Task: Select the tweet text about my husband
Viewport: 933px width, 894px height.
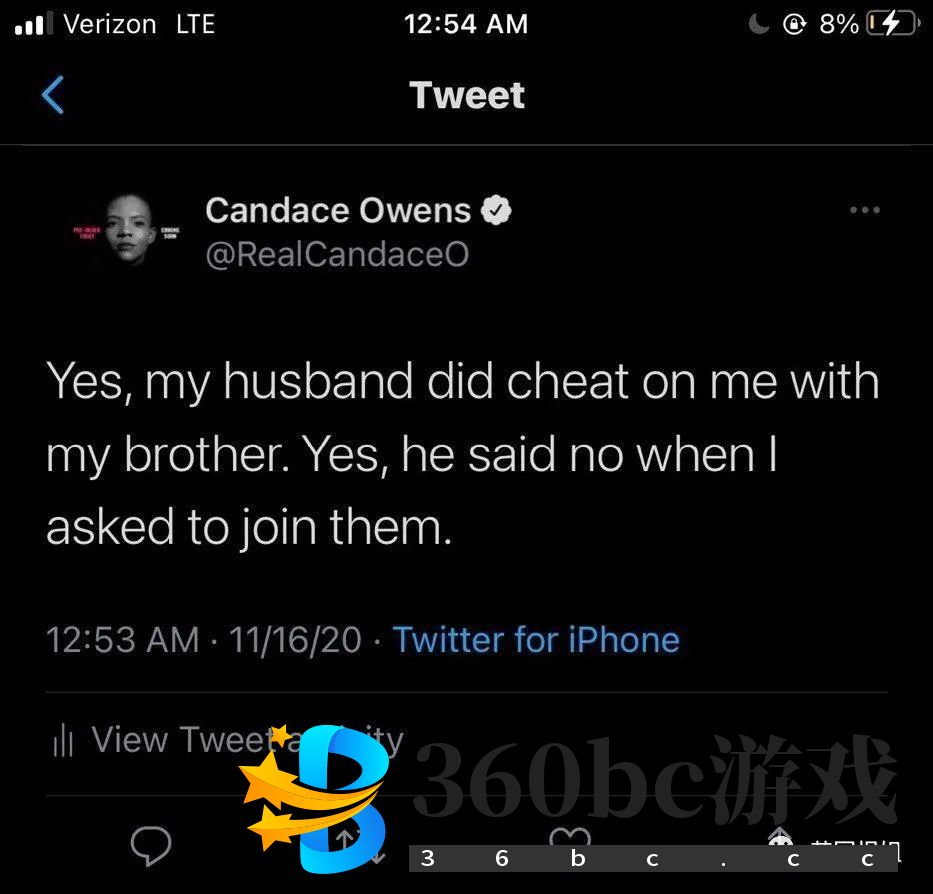Action: [x=463, y=454]
